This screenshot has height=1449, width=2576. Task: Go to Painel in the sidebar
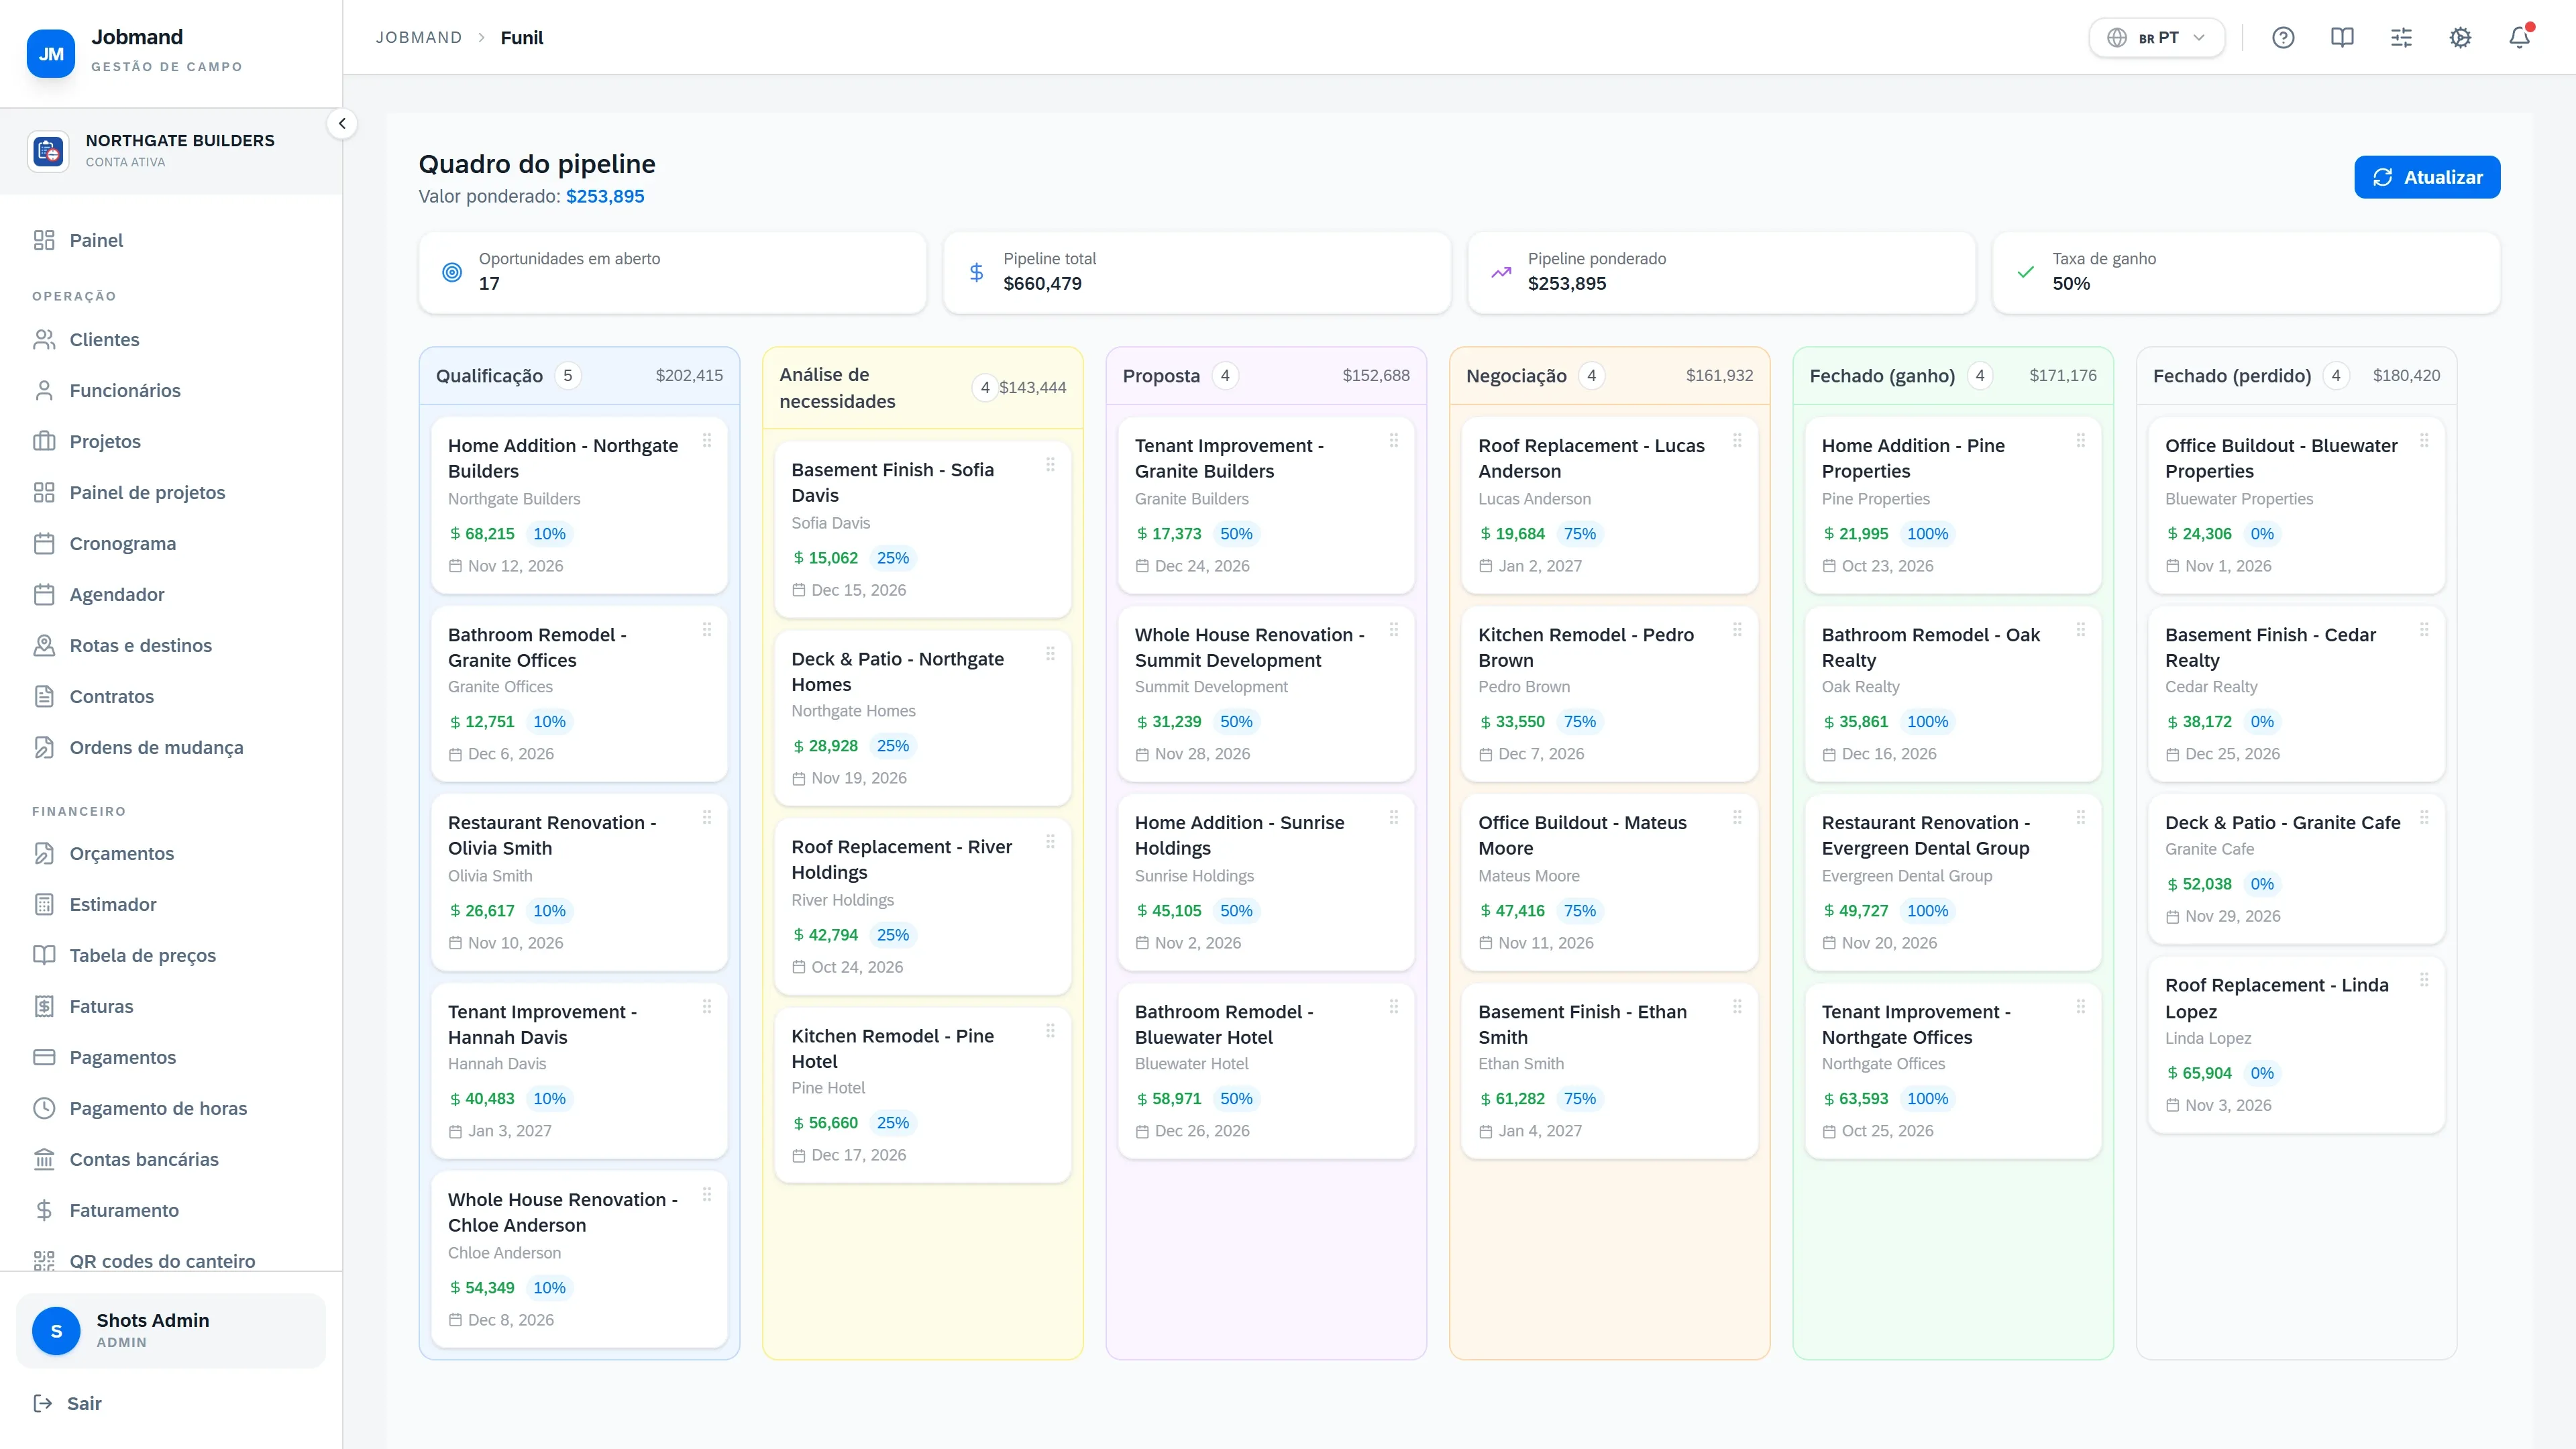[x=171, y=240]
